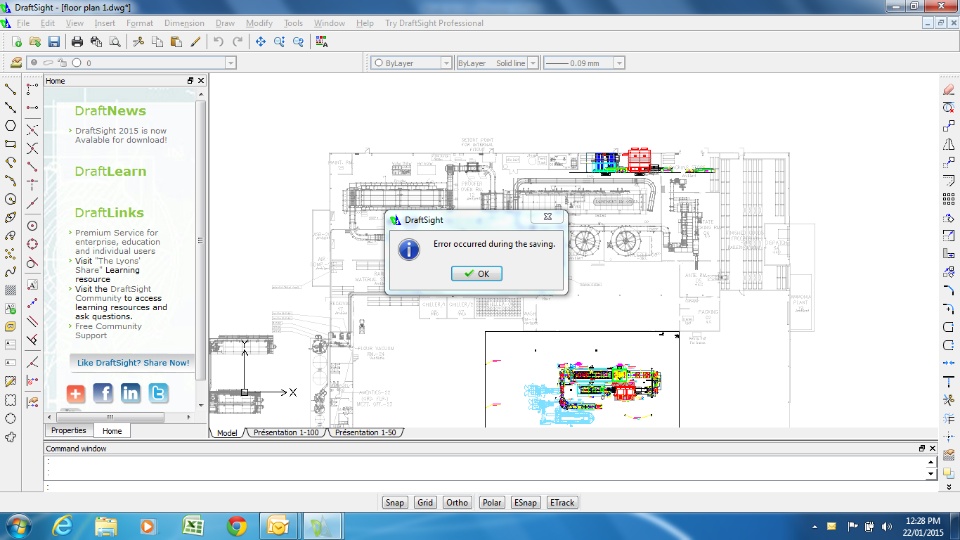The height and width of the screenshot is (540, 960).
Task: Click the Windows Start button
Action: point(18,526)
